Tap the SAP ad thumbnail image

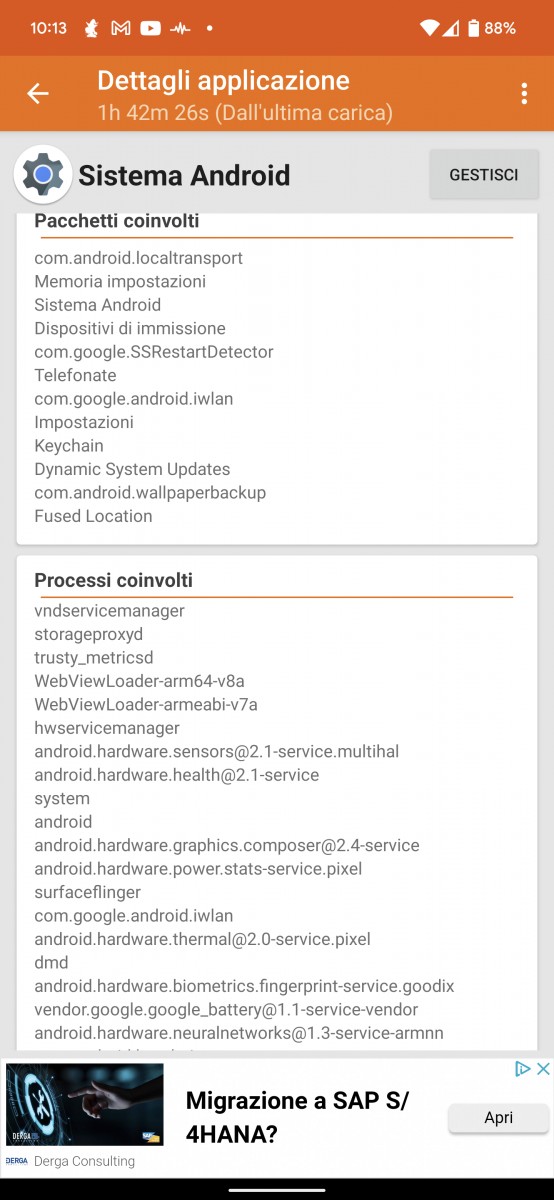[x=85, y=1104]
